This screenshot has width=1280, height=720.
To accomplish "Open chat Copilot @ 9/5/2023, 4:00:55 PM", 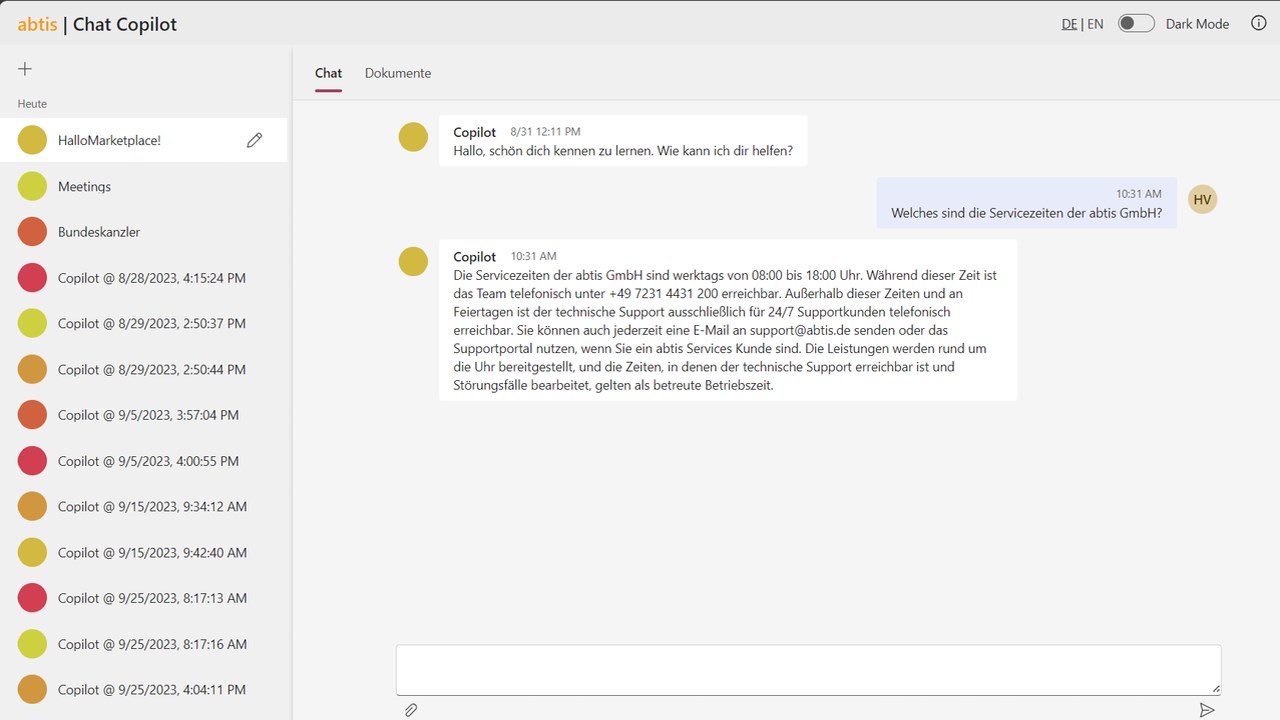I will [x=143, y=461].
